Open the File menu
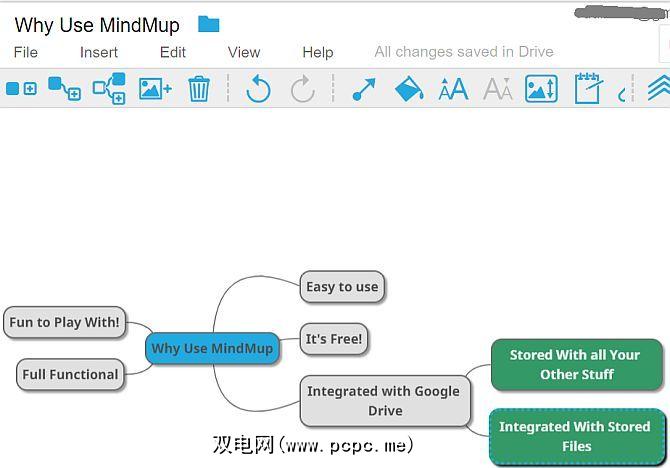This screenshot has width=670, height=468. pyautogui.click(x=26, y=52)
